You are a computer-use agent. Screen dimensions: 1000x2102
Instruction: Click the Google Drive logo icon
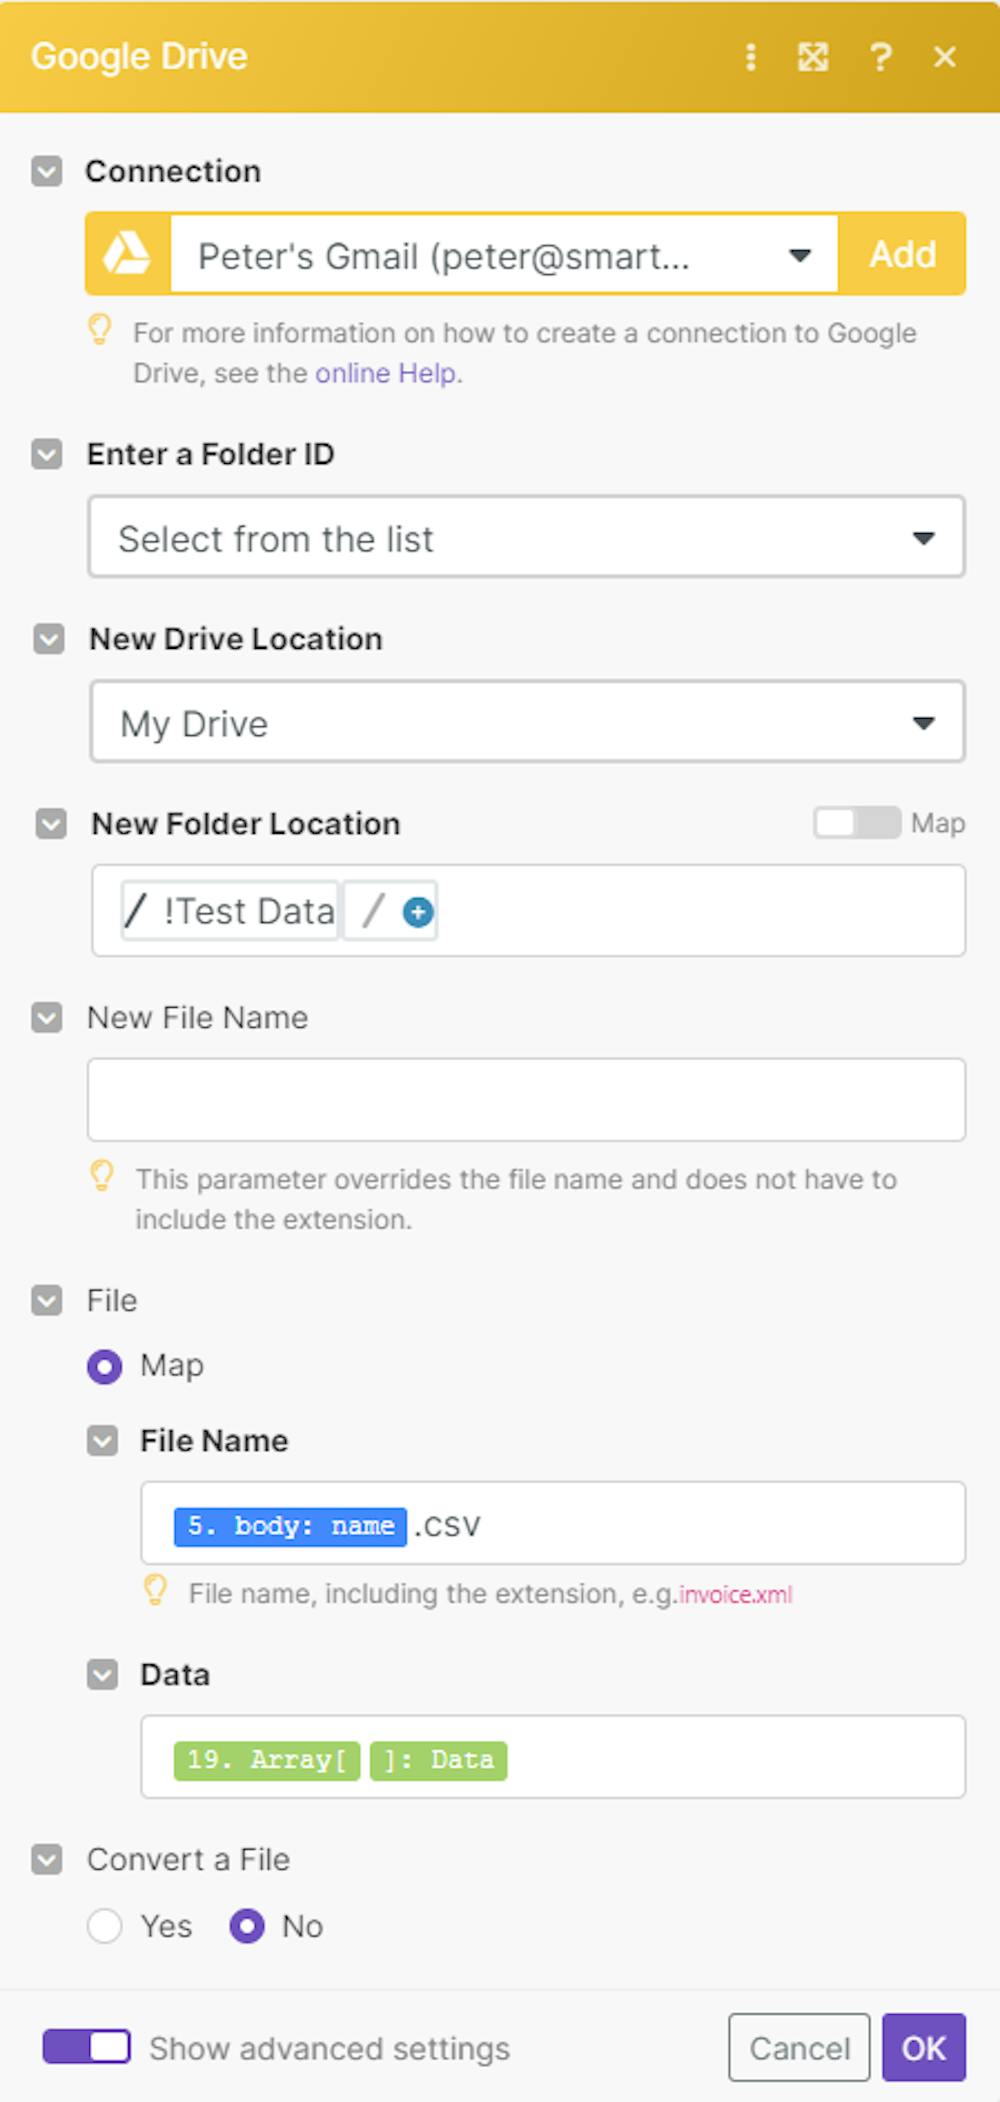pyautogui.click(x=128, y=254)
